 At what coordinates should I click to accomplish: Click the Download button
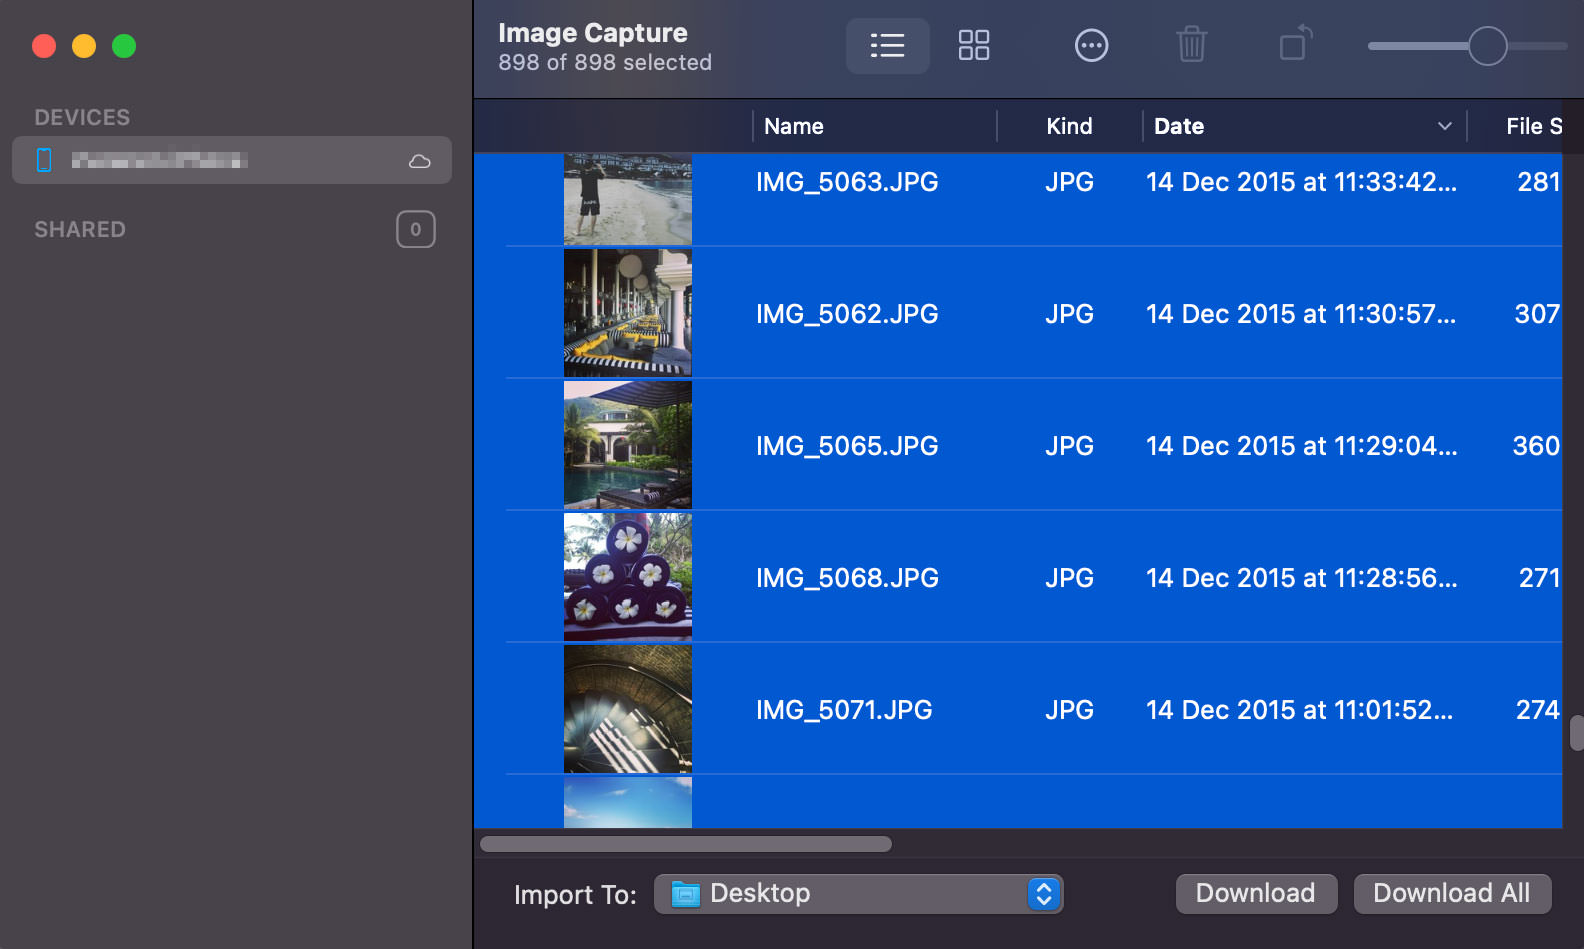click(x=1256, y=894)
